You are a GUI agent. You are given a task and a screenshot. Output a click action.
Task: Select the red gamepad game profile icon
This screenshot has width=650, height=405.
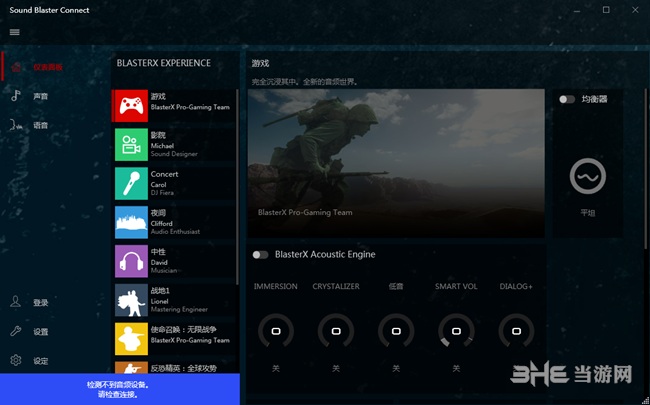131,106
